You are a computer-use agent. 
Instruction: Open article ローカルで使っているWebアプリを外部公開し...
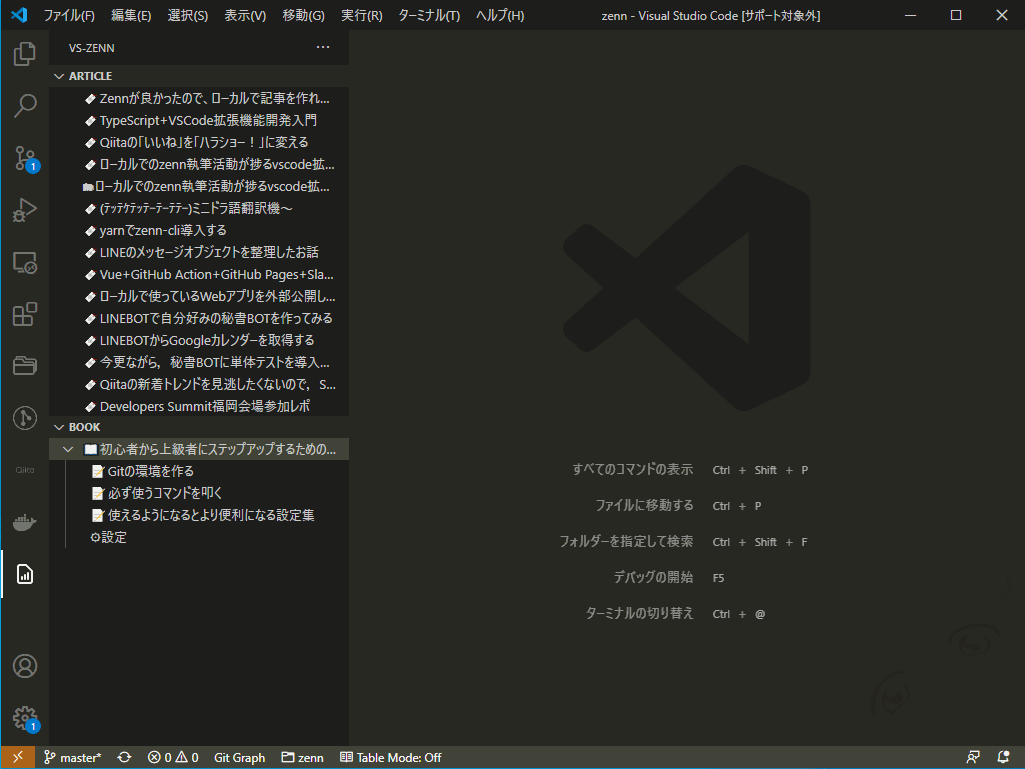199,296
